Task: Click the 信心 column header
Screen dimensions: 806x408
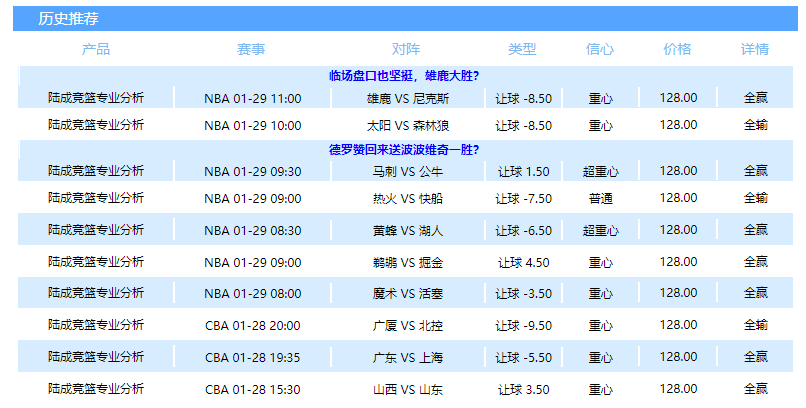Action: 600,49
